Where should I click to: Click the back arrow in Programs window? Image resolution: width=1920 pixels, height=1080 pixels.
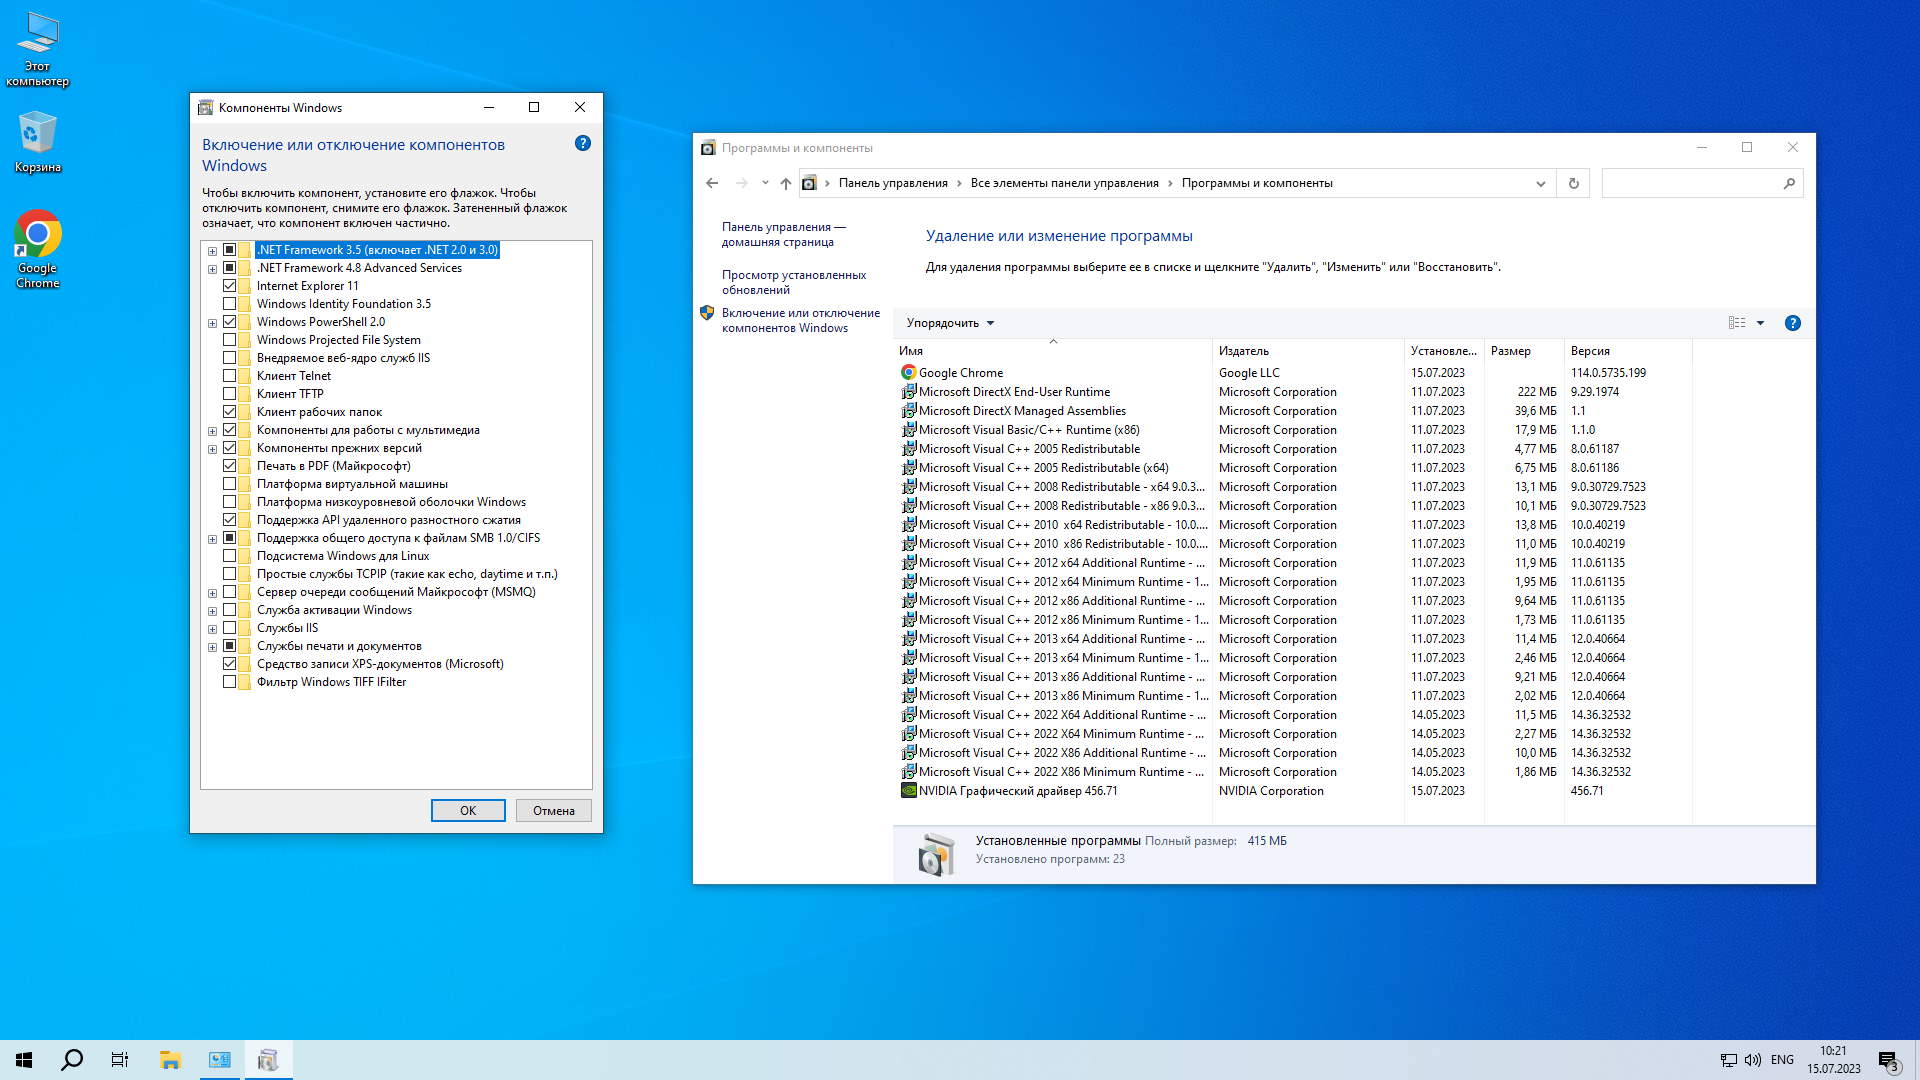tap(712, 183)
